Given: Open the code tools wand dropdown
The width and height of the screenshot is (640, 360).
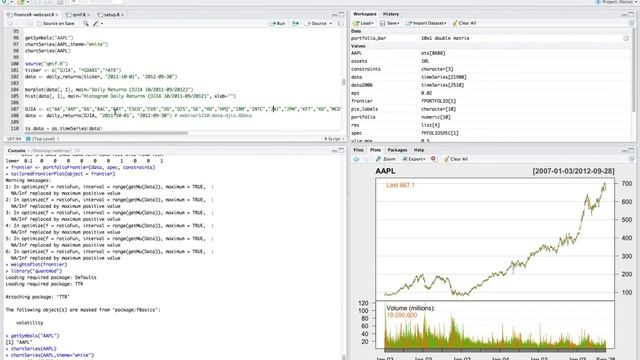Looking at the screenshot, I should (97, 24).
